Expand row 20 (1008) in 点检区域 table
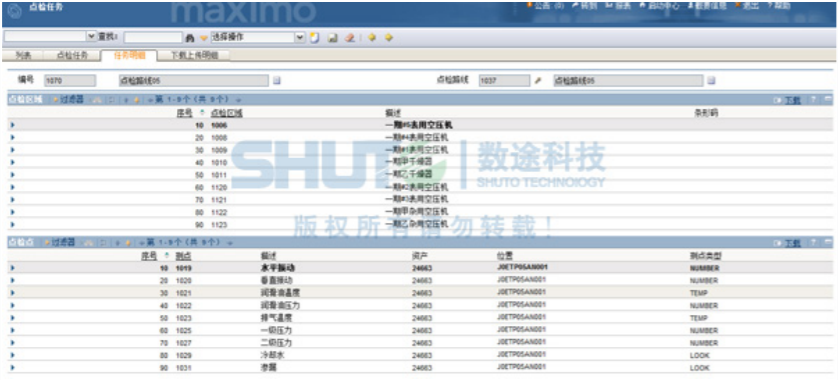 [12, 137]
